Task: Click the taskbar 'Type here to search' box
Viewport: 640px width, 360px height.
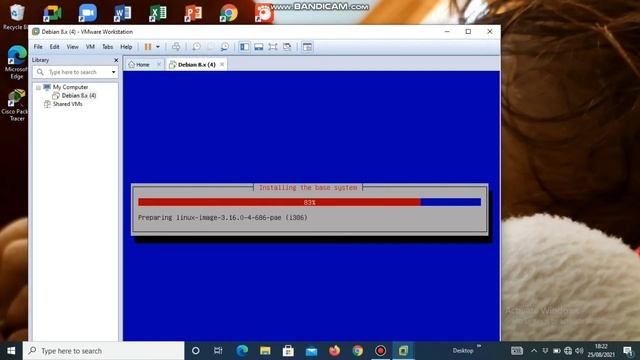Action: pyautogui.click(x=104, y=351)
